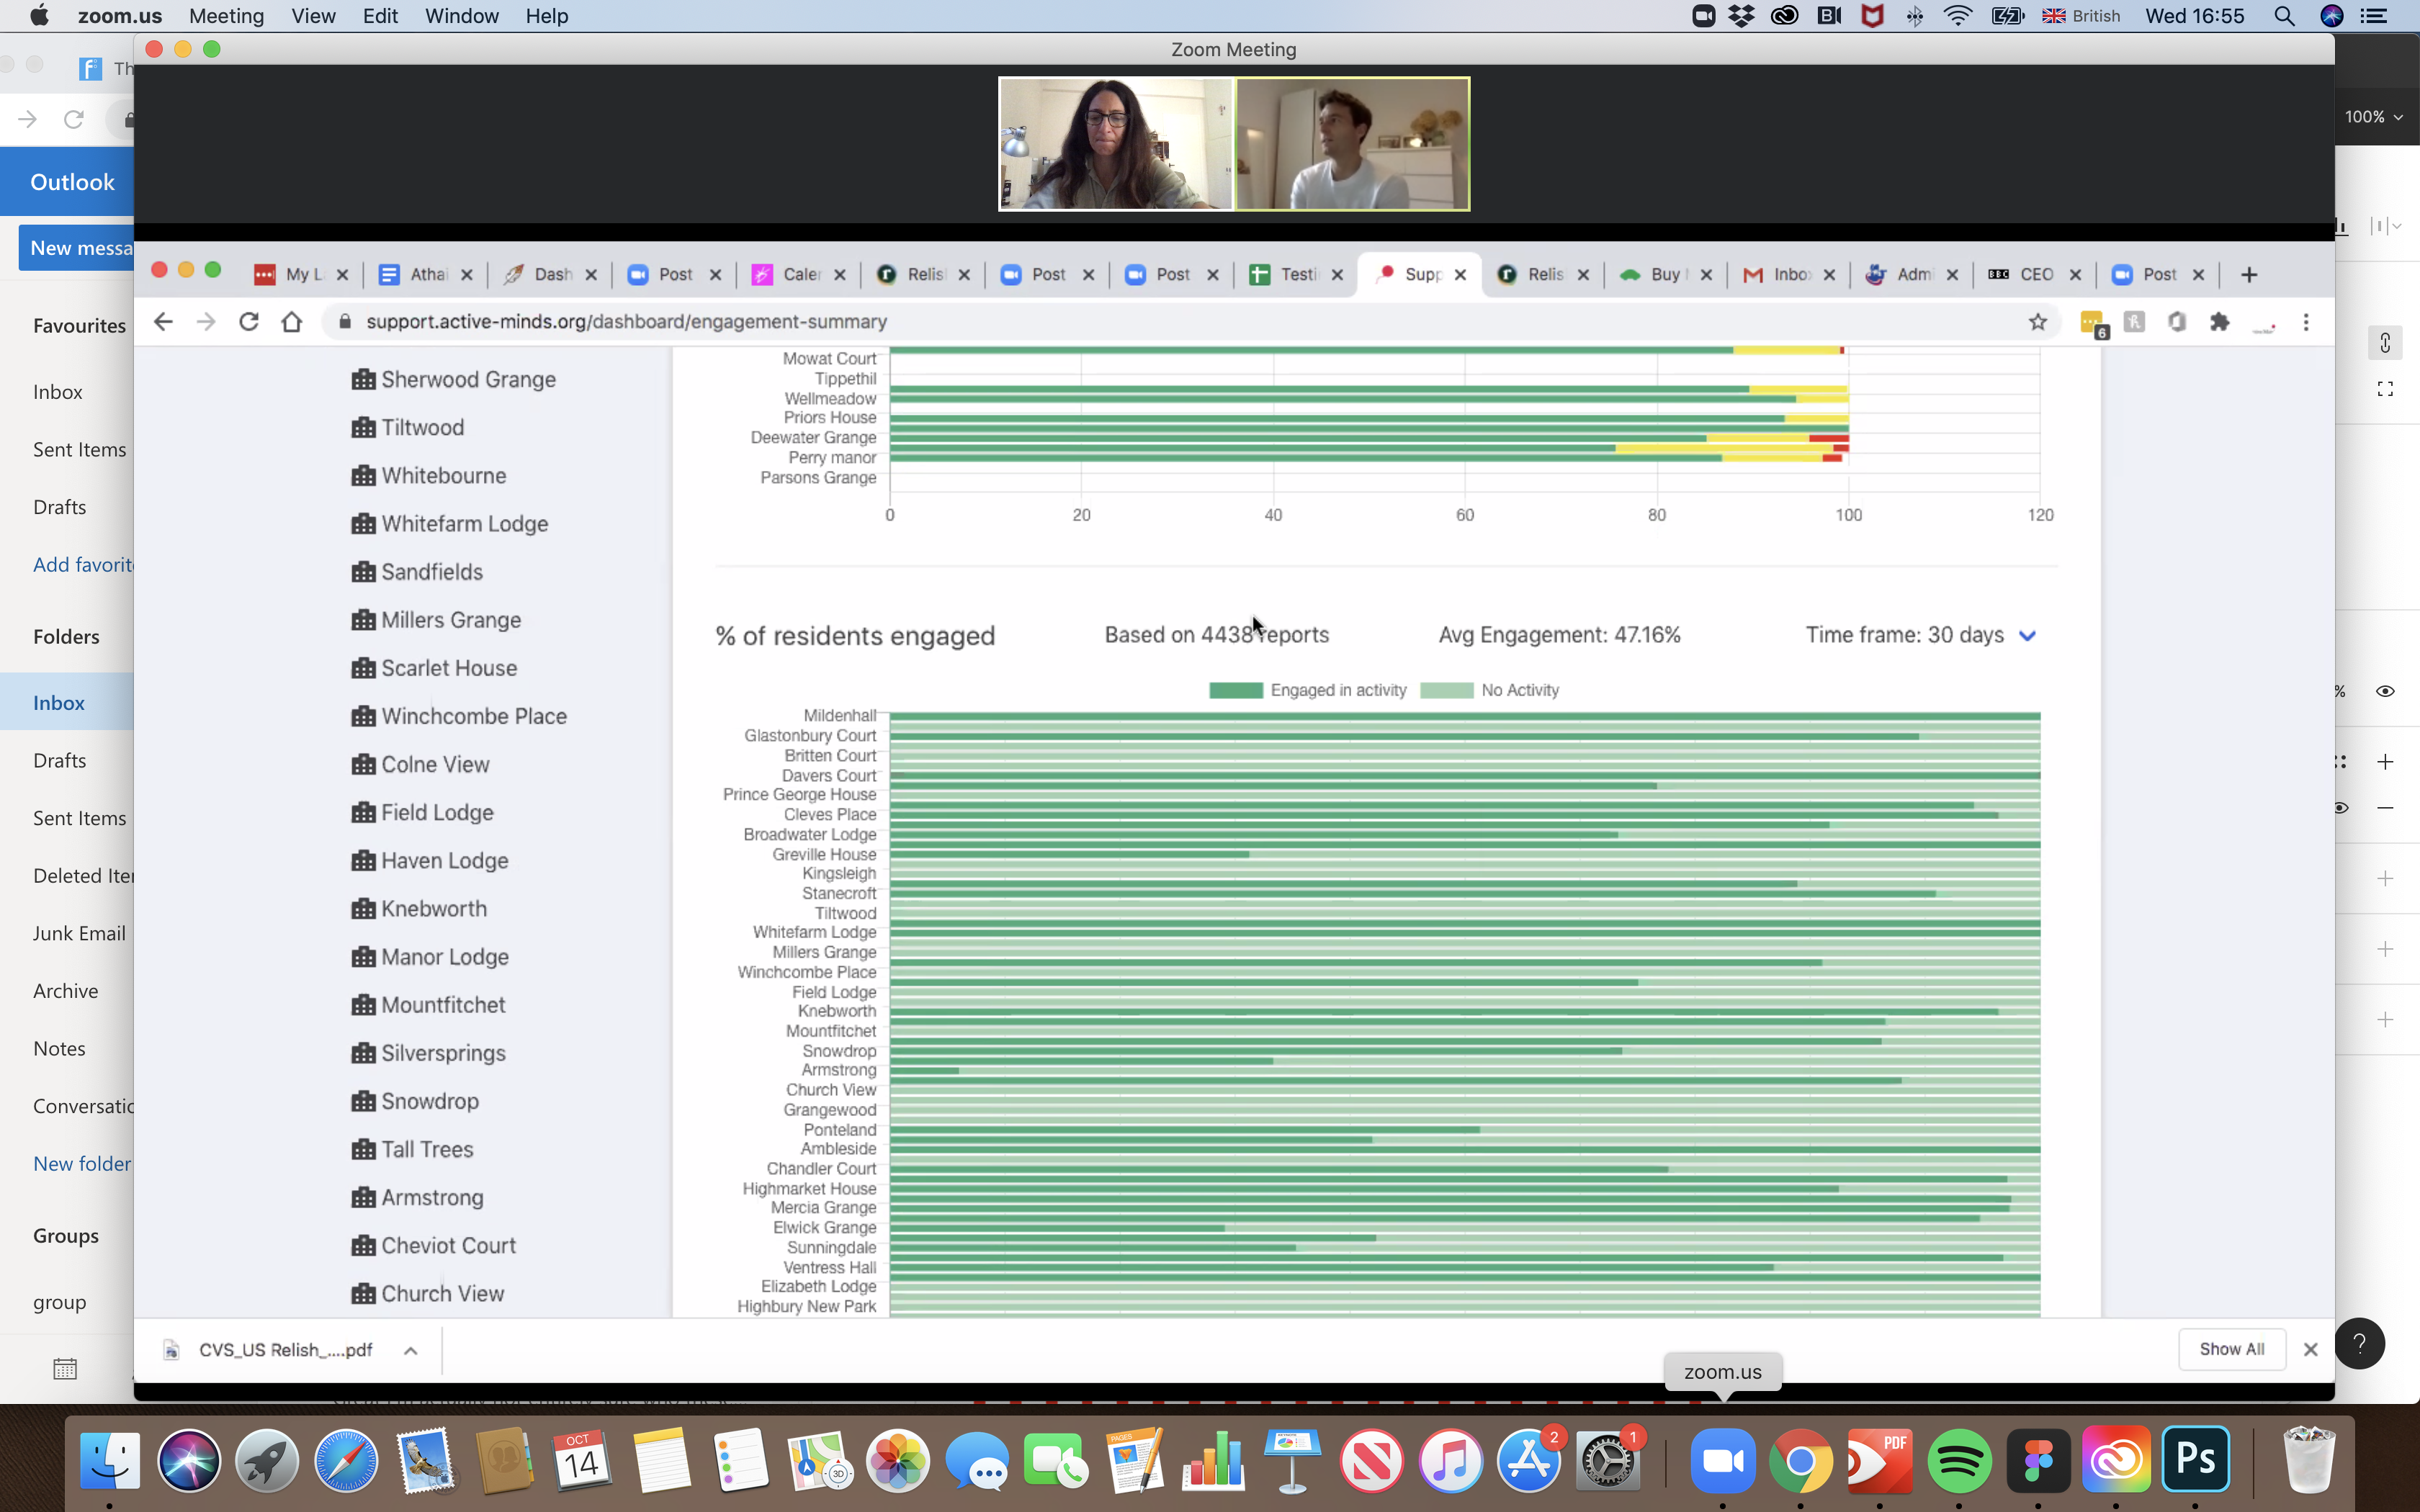2420x1512 pixels.
Task: Open the 100% zoom level dropdown
Action: 2373,117
